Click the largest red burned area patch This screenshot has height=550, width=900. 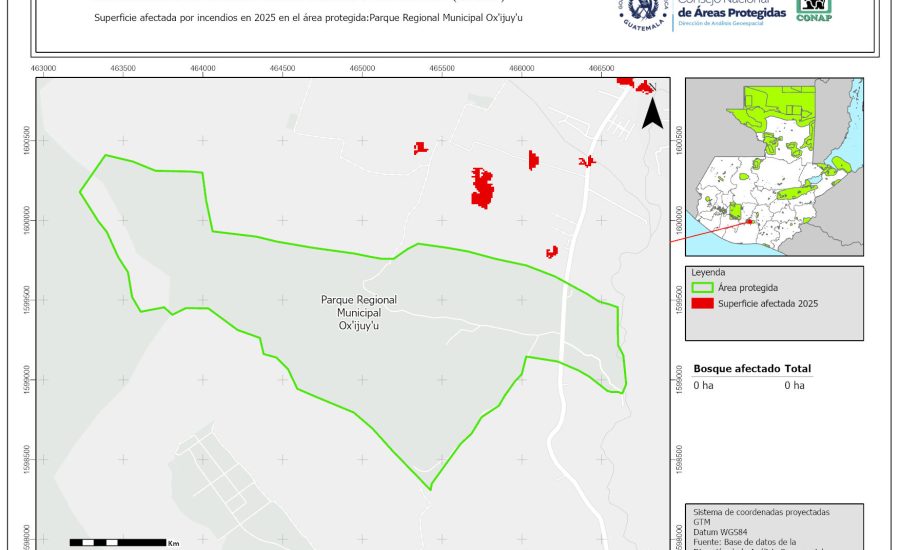(483, 187)
